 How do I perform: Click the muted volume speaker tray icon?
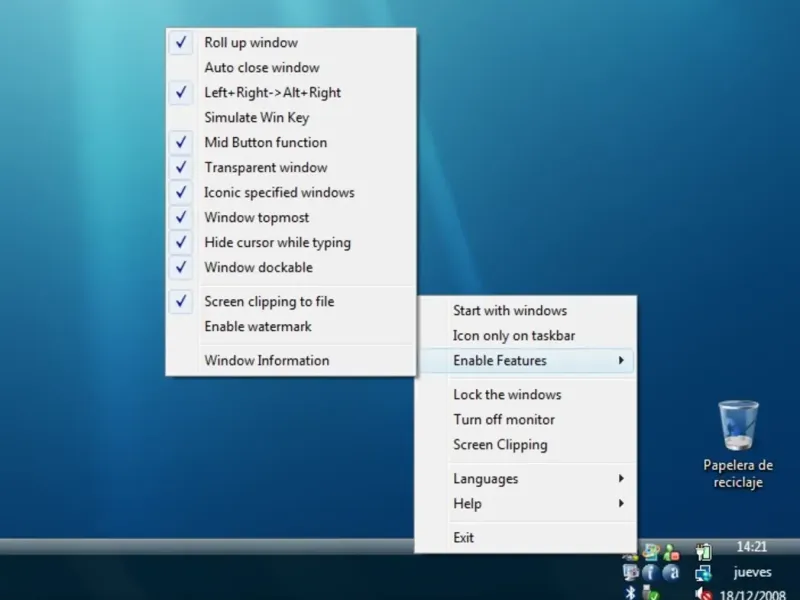click(x=703, y=593)
